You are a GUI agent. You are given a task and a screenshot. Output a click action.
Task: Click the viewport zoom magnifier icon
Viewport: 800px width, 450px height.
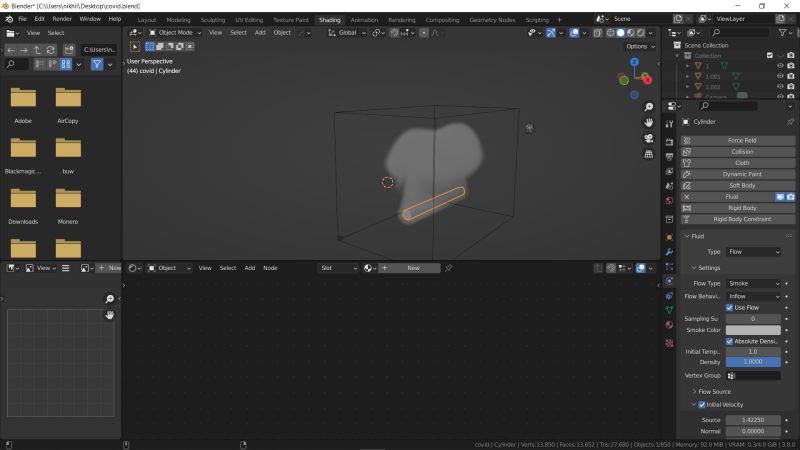(648, 107)
